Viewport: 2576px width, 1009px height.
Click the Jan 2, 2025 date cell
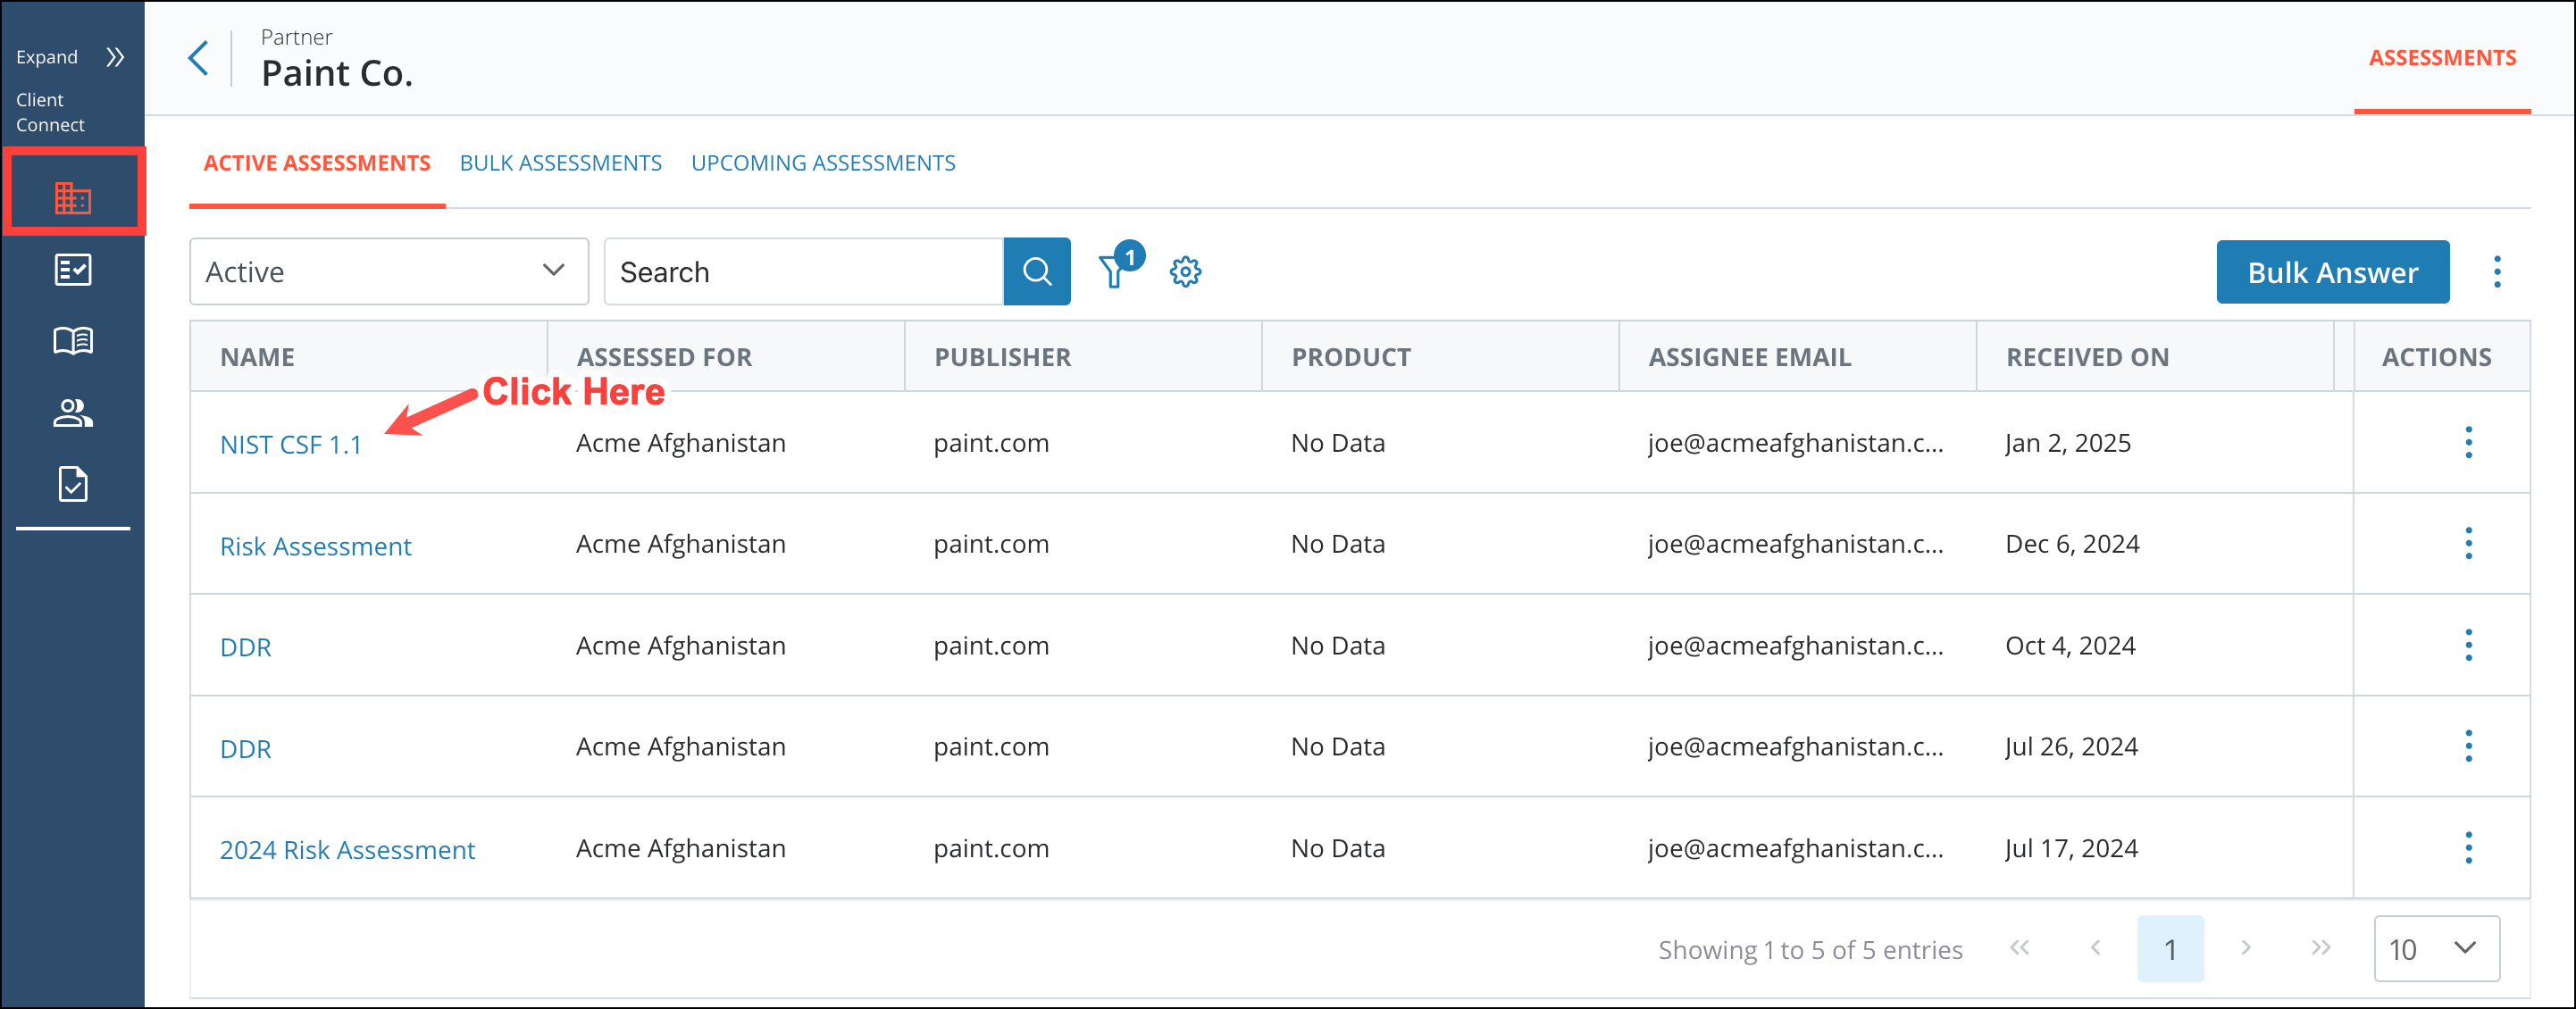tap(2067, 443)
